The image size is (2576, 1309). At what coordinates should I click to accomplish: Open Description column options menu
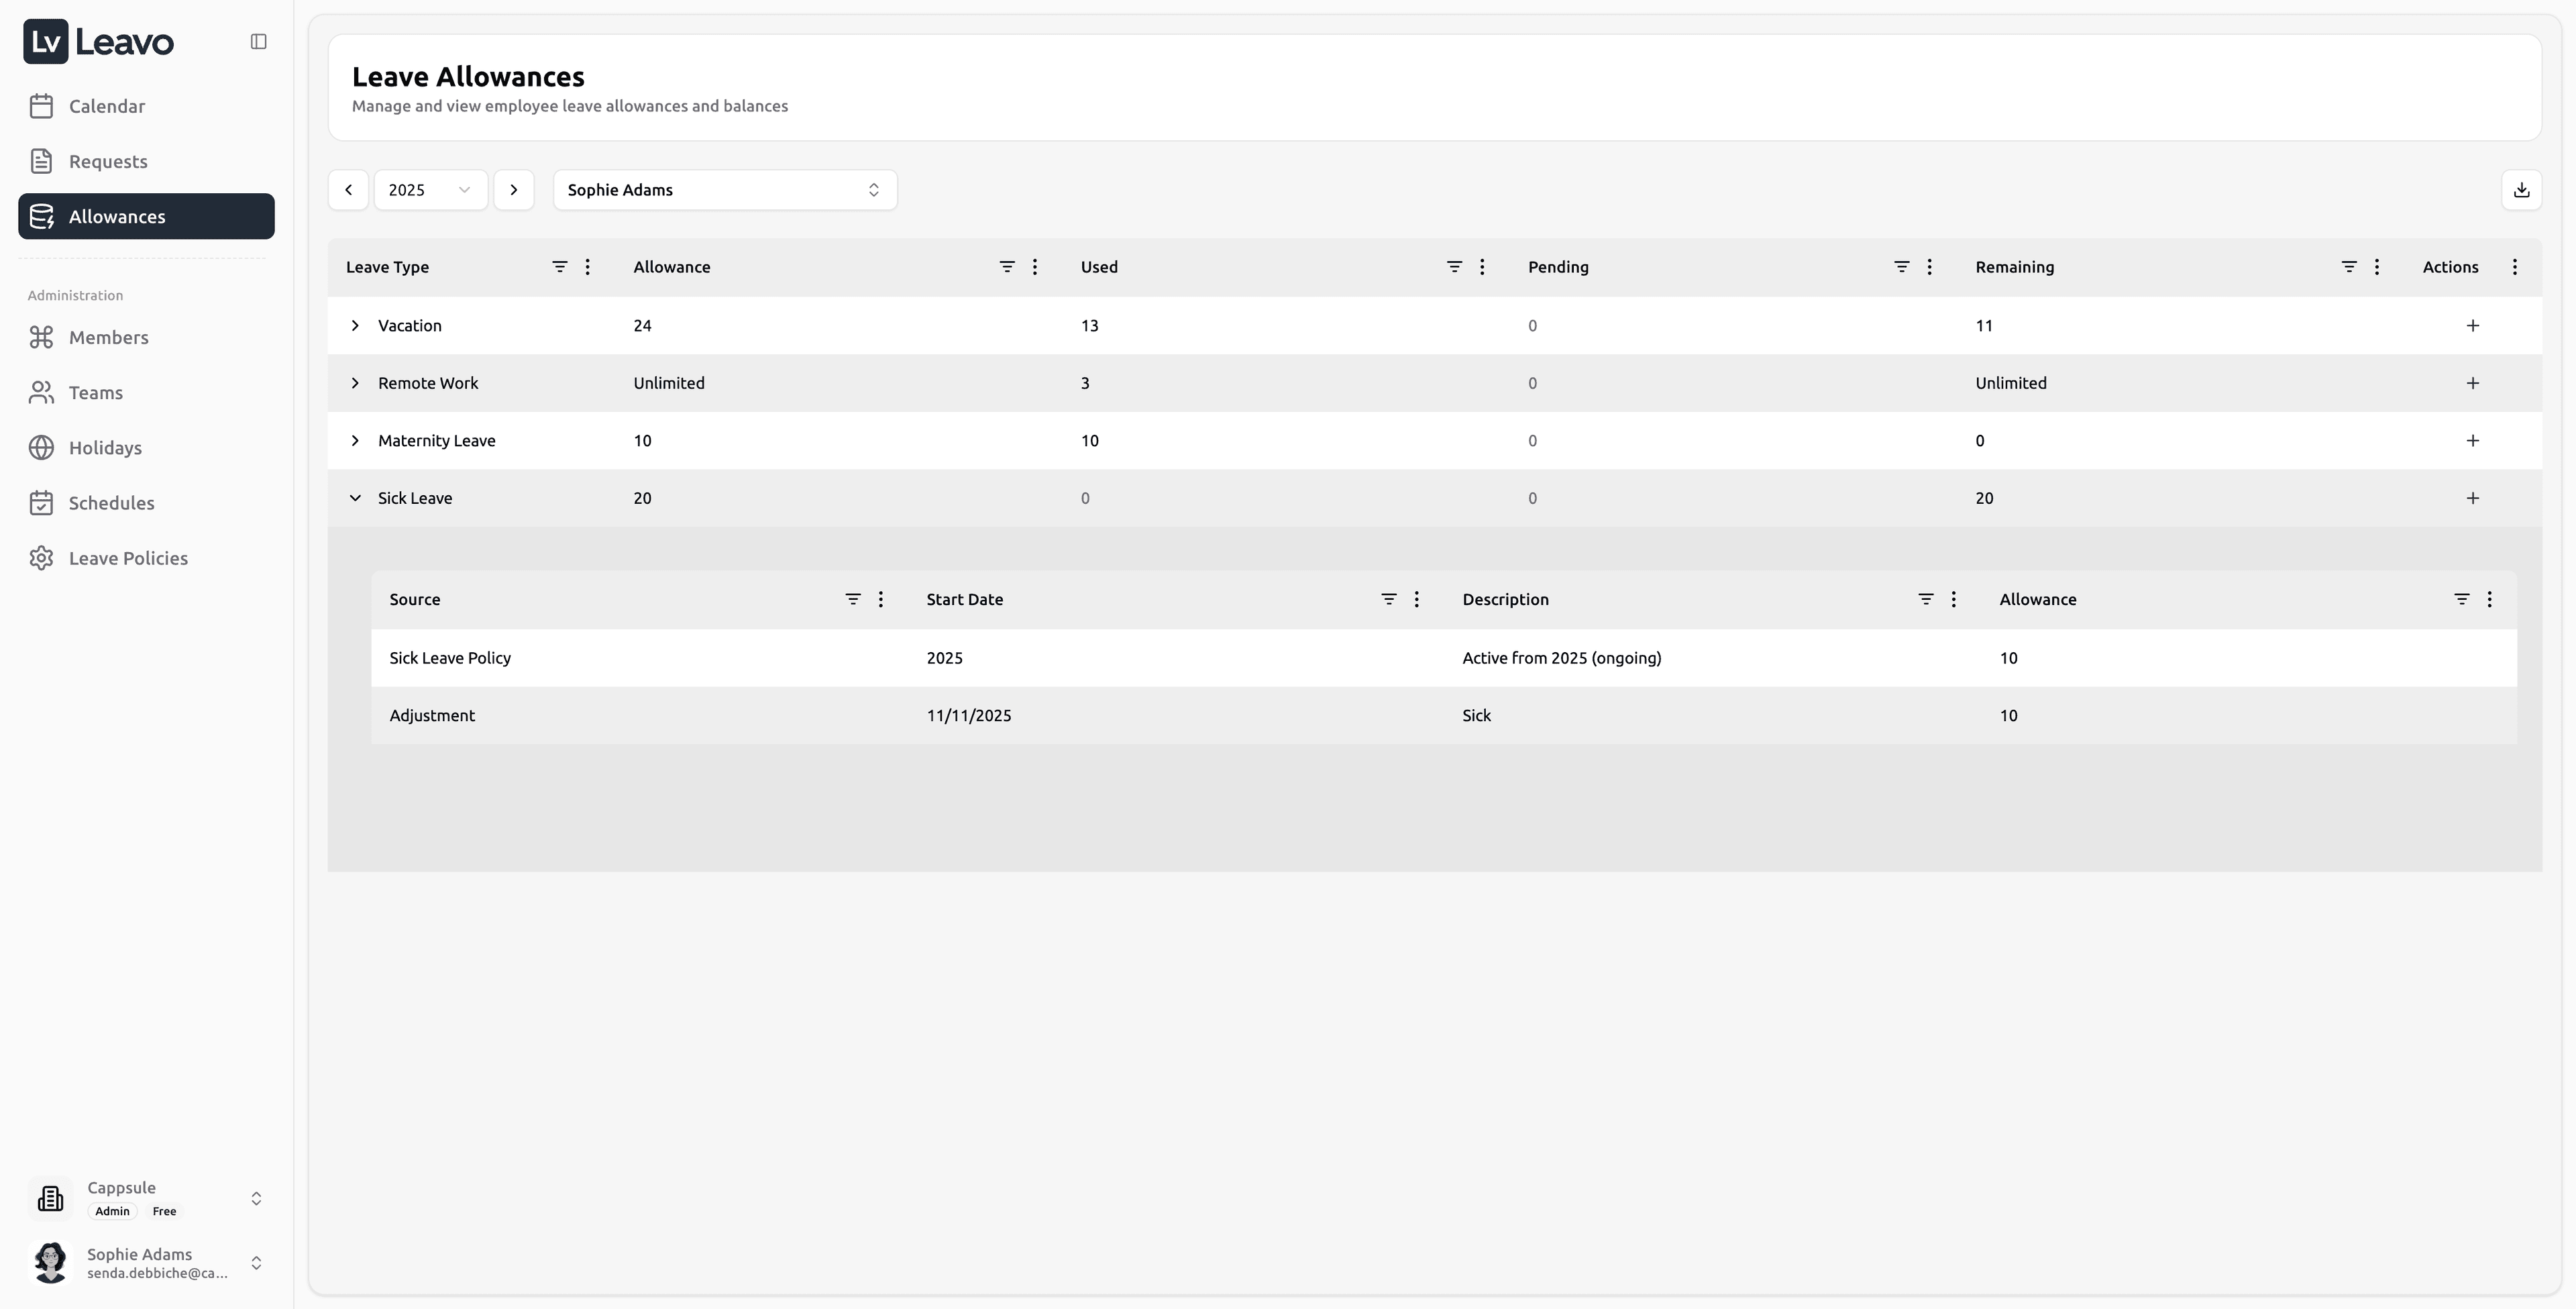[1953, 599]
